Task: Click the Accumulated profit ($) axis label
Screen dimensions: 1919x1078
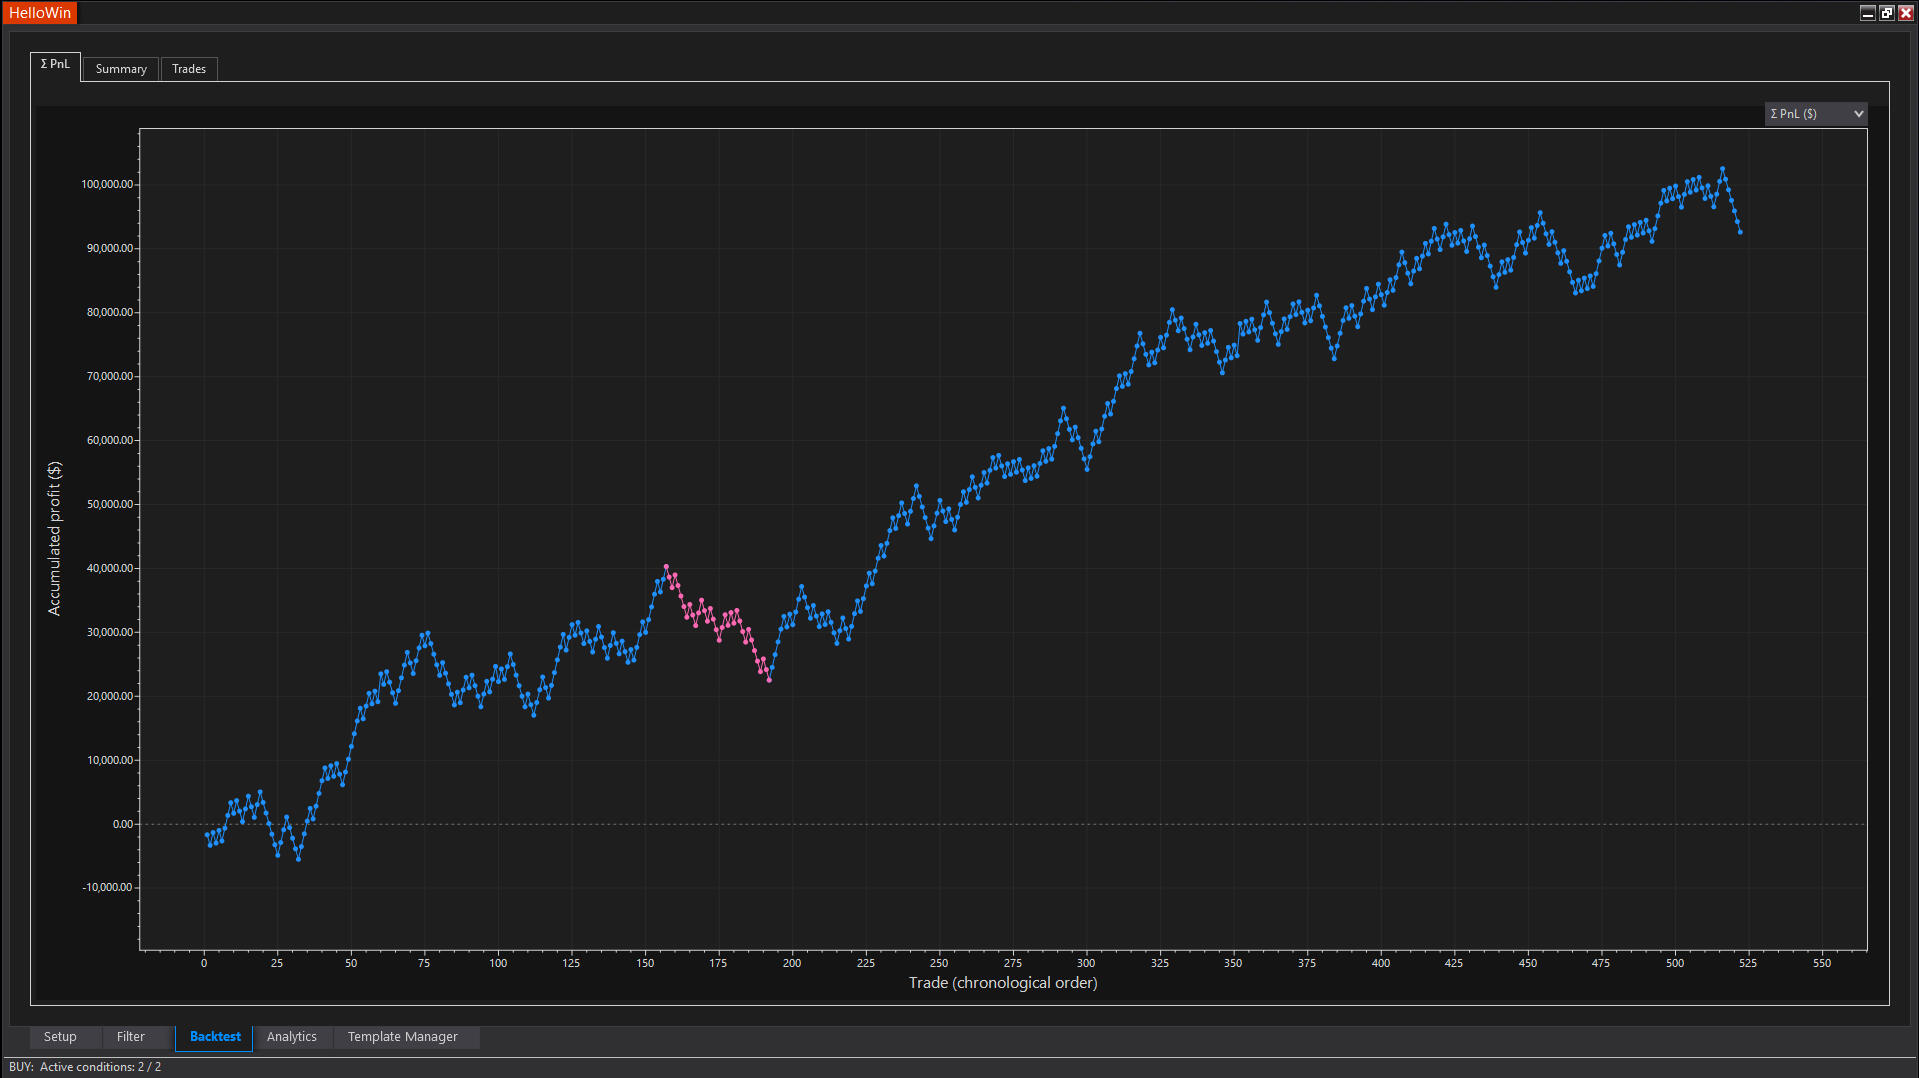Action: click(x=55, y=538)
